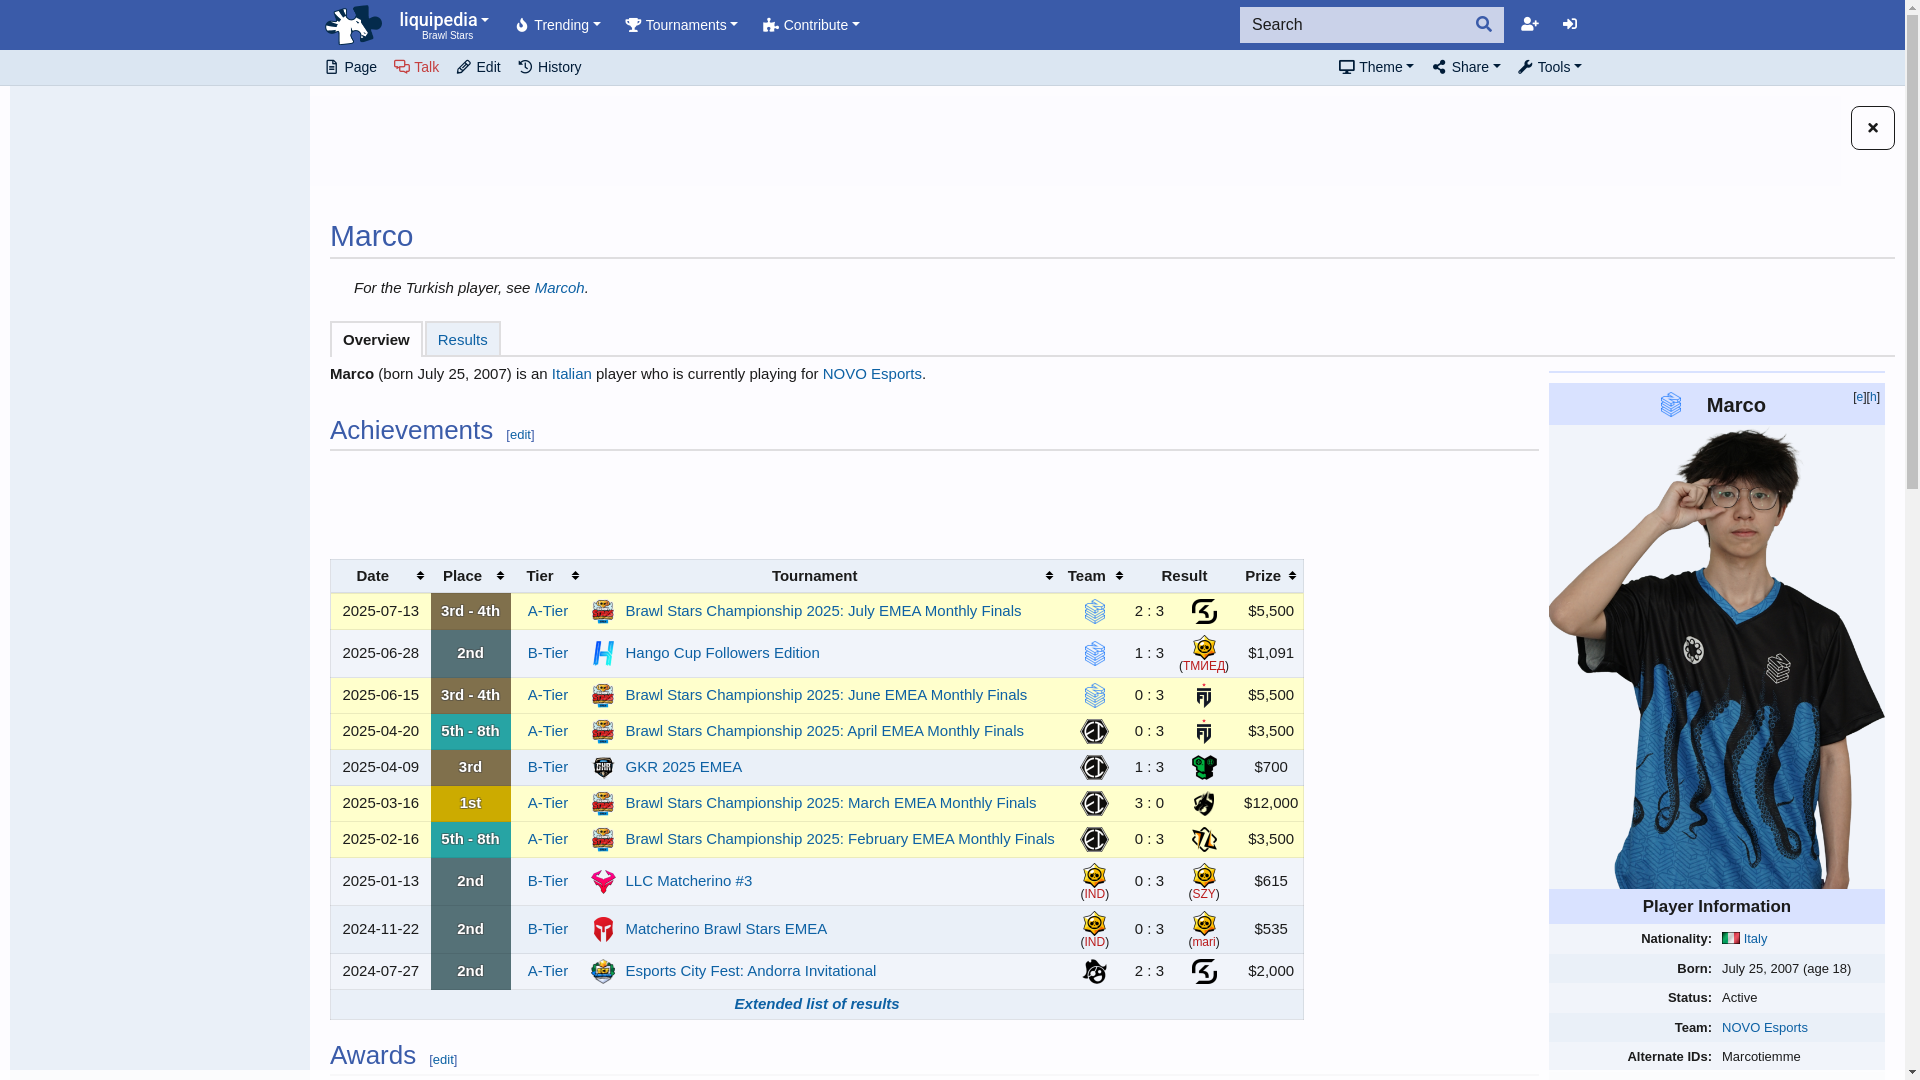Screen dimensions: 1920x1080
Task: Open NOVO Esports link in intro sentence
Action: coord(872,374)
